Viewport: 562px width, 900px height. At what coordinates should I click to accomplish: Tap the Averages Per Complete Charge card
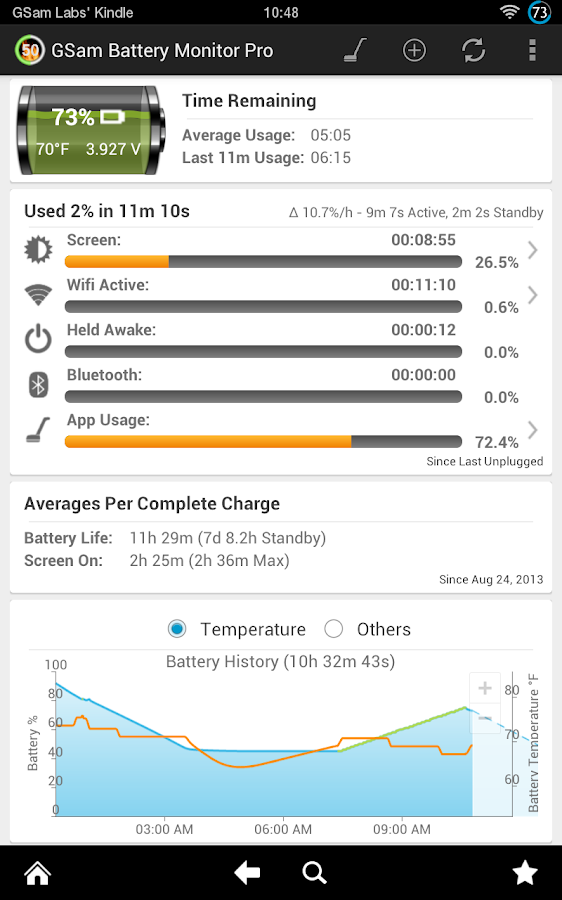pos(281,537)
